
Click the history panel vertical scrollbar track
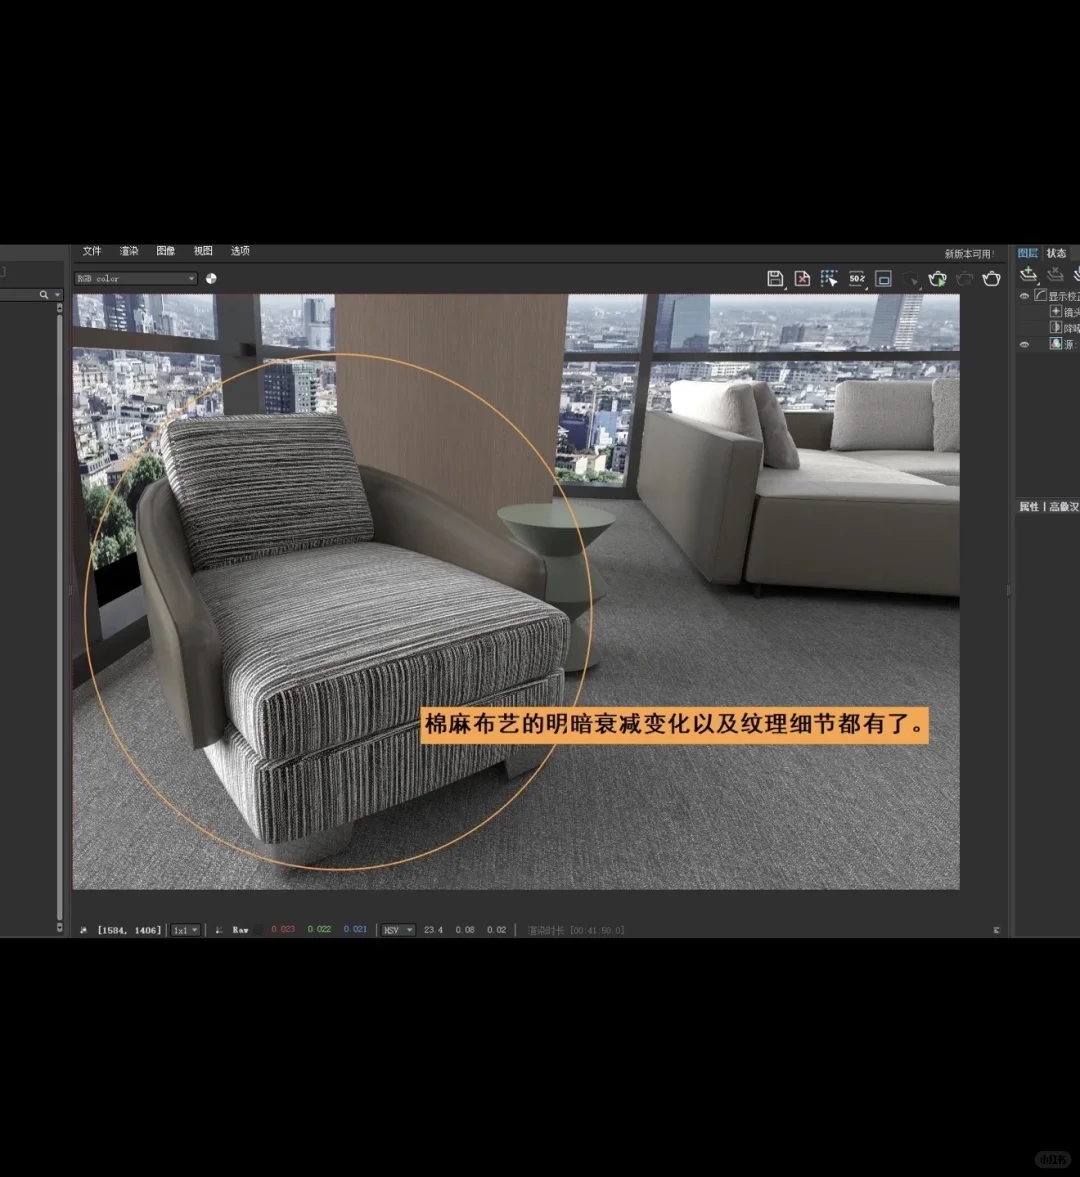60,617
